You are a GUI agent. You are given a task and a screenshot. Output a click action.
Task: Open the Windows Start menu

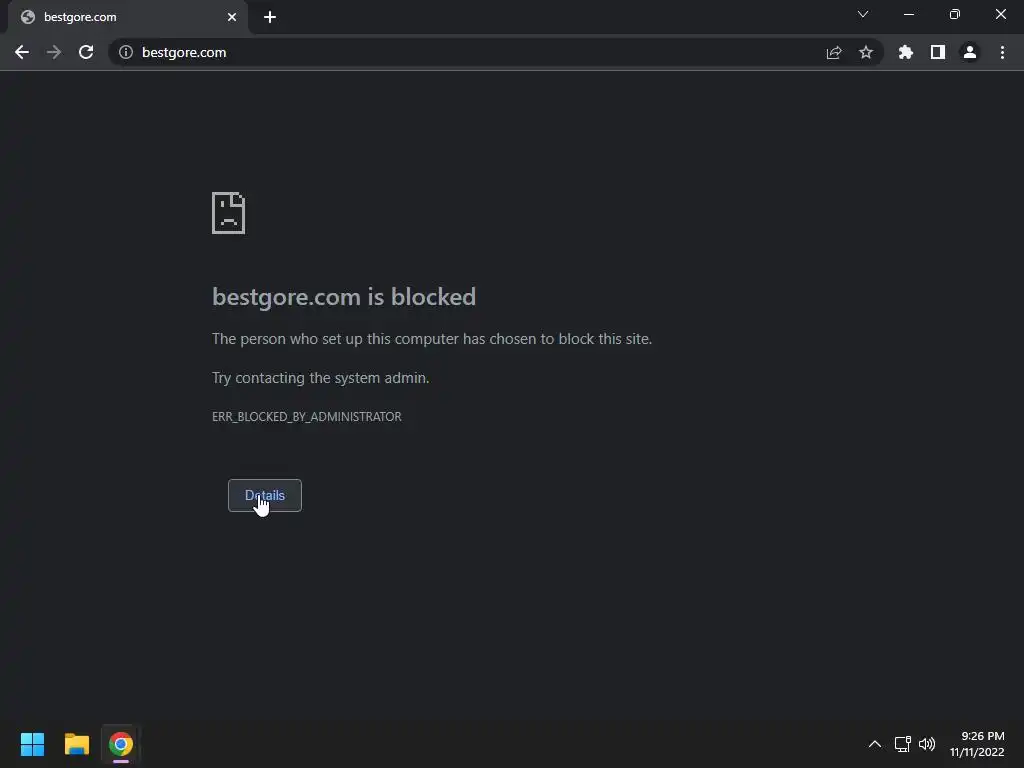coord(32,744)
